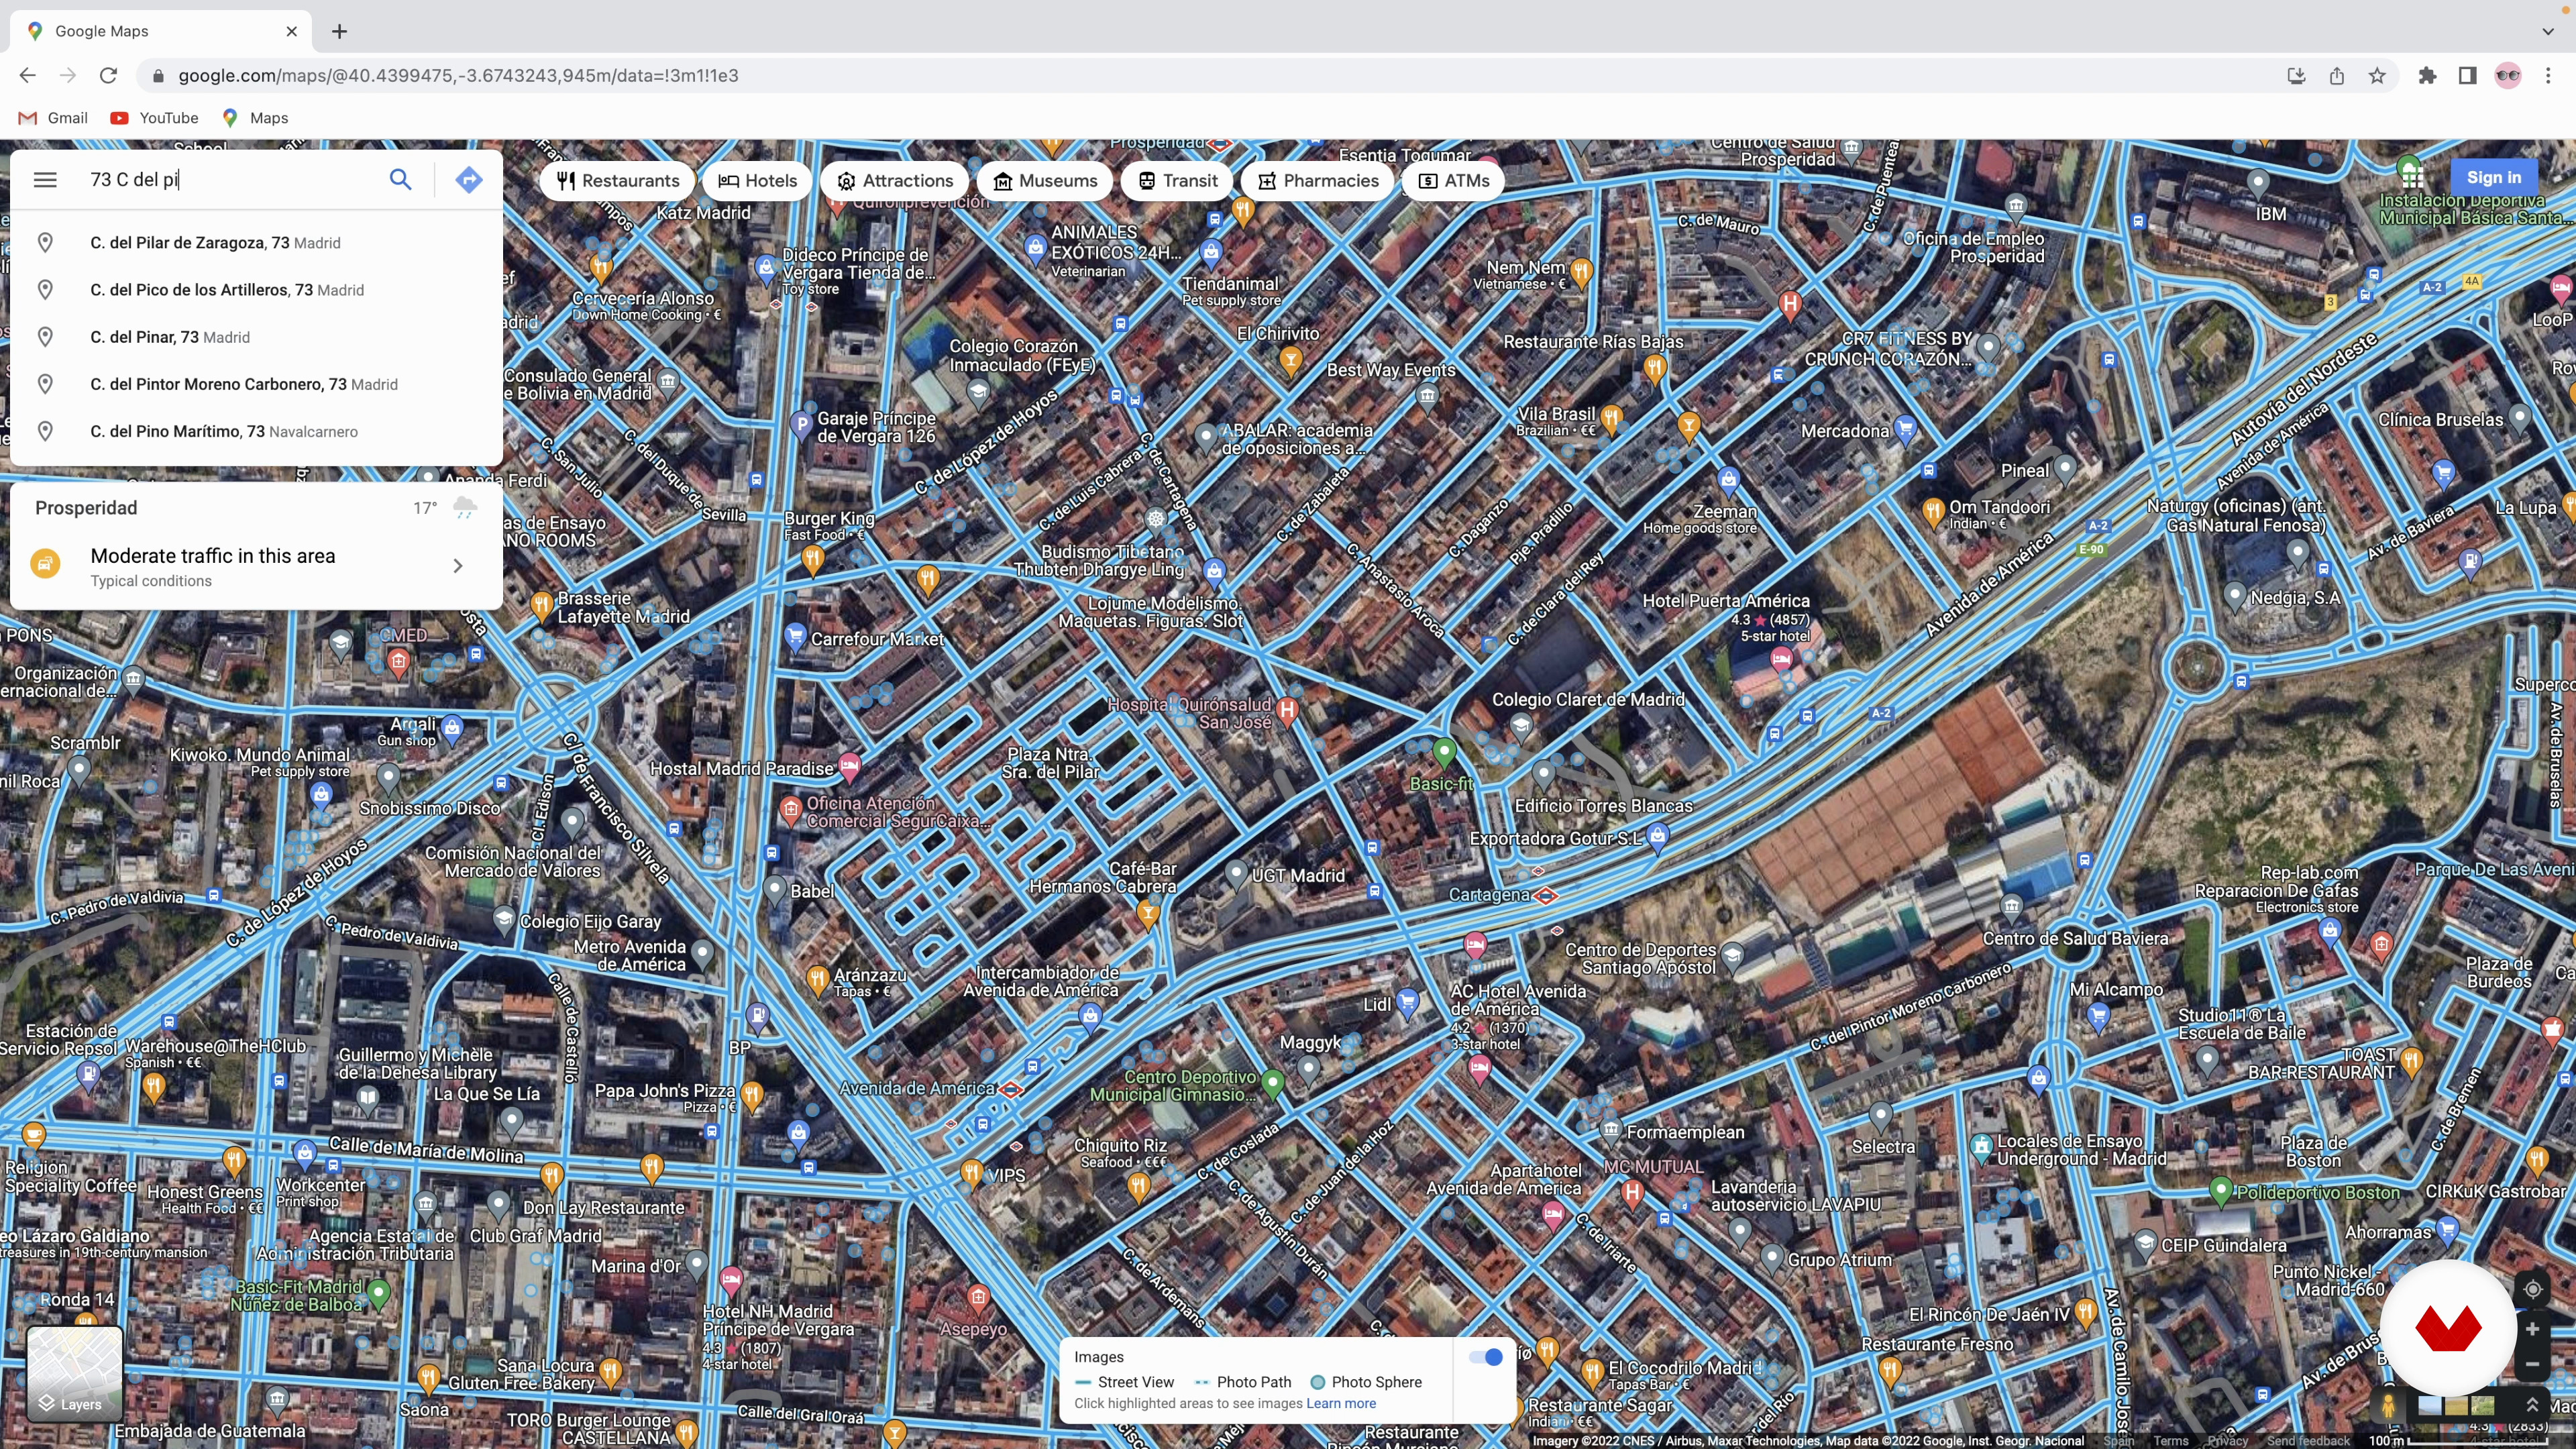Go back in the browser history
Screen dimensions: 2576x1449
27,76
